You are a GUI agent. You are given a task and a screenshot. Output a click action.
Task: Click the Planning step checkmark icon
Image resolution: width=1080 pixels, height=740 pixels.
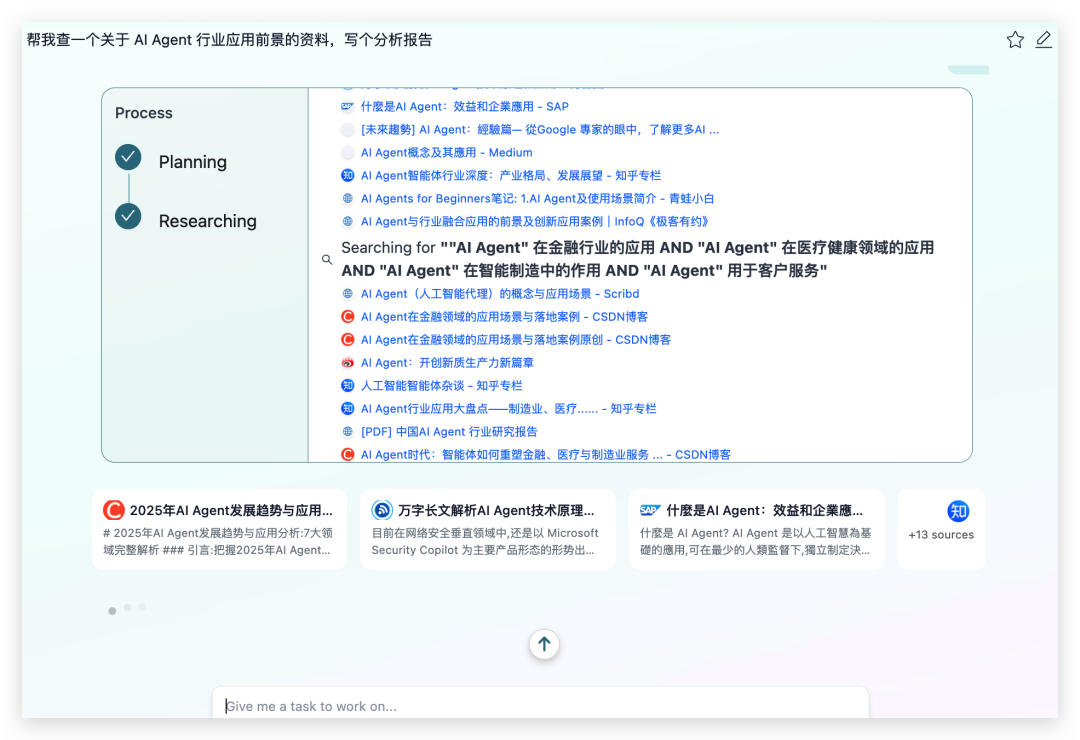[x=128, y=158]
